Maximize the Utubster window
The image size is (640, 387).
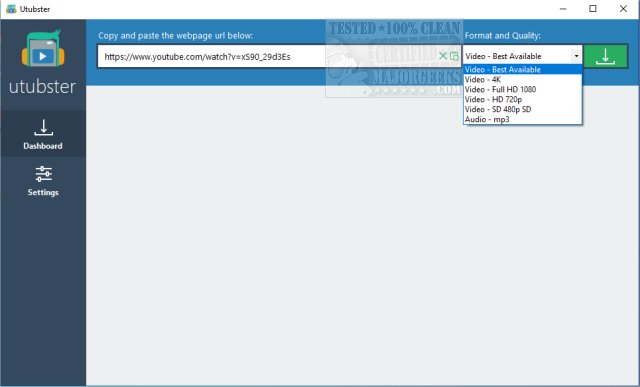pos(593,9)
